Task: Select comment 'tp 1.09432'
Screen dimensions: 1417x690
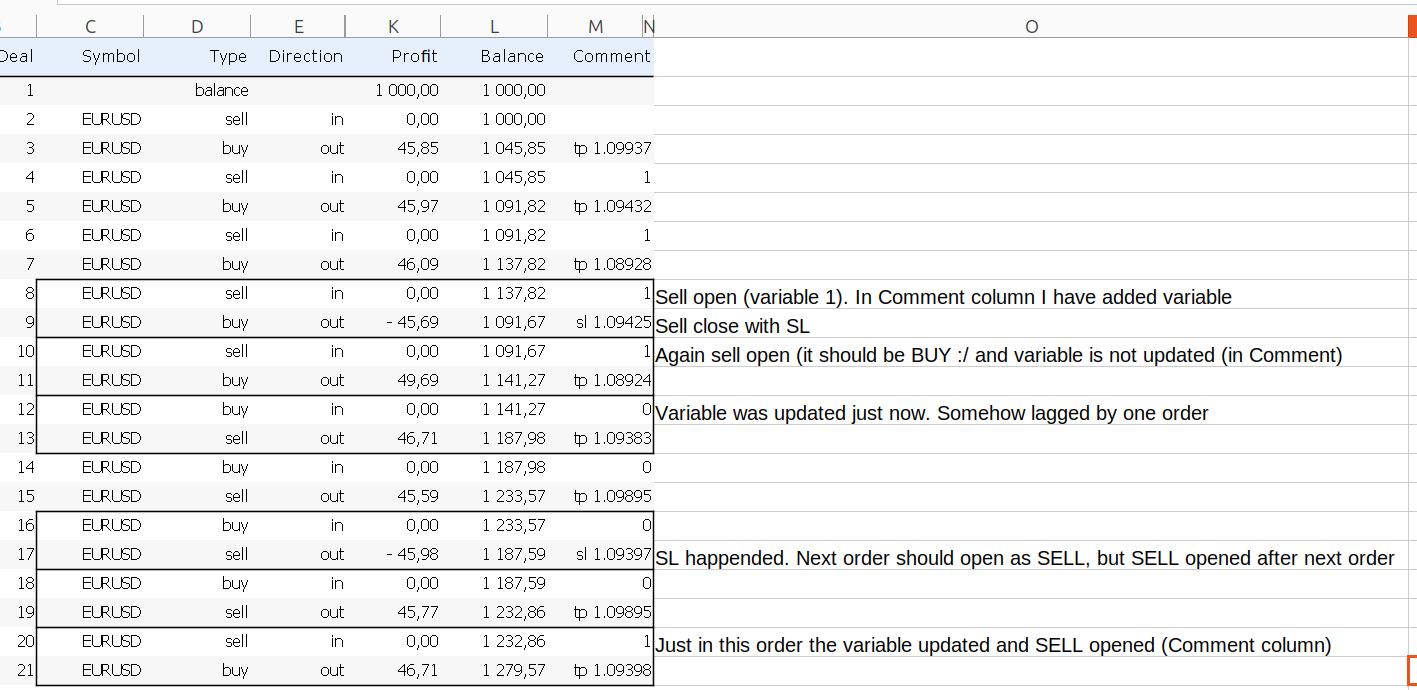Action: [x=613, y=206]
